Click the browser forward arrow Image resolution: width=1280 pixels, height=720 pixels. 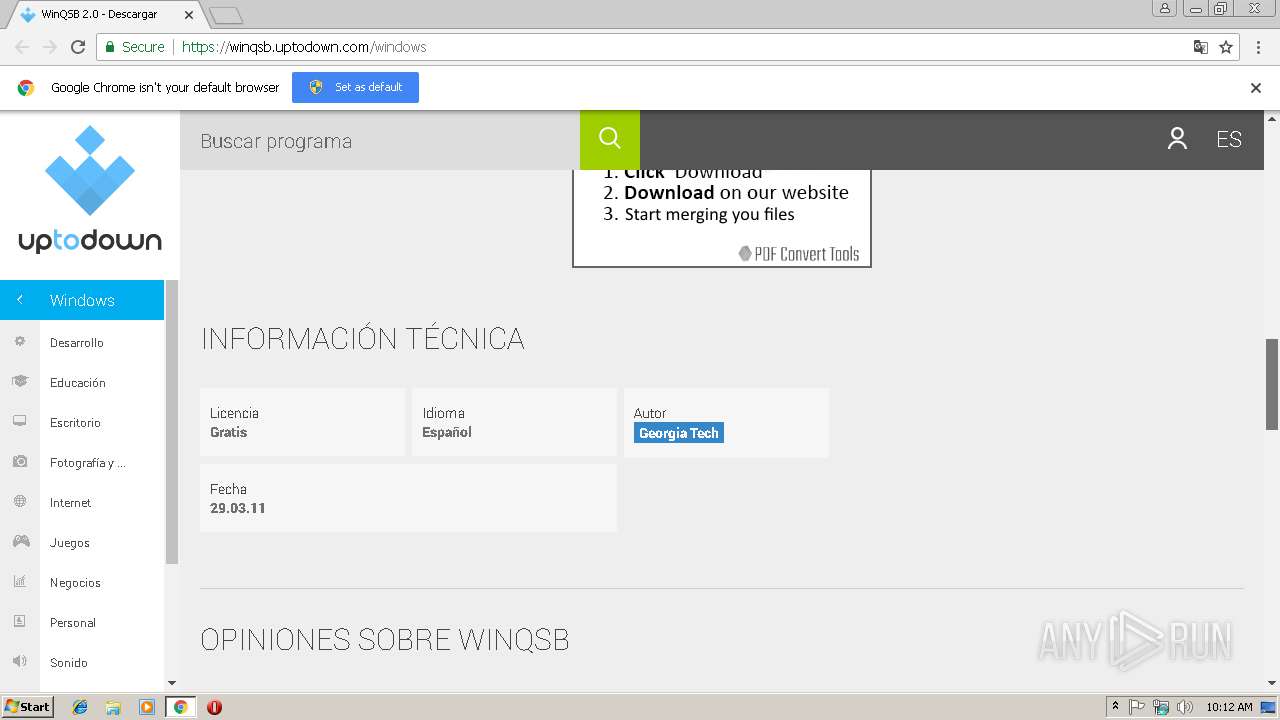tap(50, 47)
